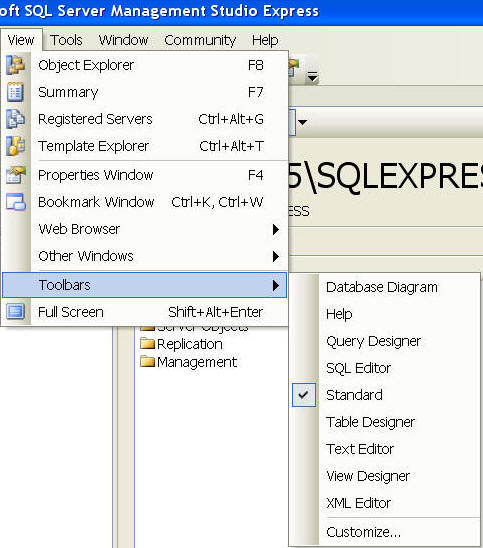Choose Bookmark Window menu entry
This screenshot has height=548, width=483.
tap(144, 202)
